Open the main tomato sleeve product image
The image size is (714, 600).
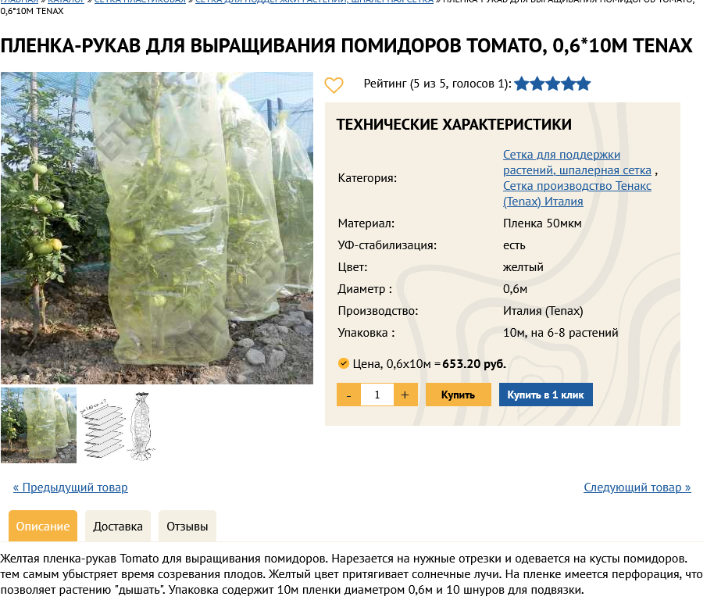click(x=157, y=228)
